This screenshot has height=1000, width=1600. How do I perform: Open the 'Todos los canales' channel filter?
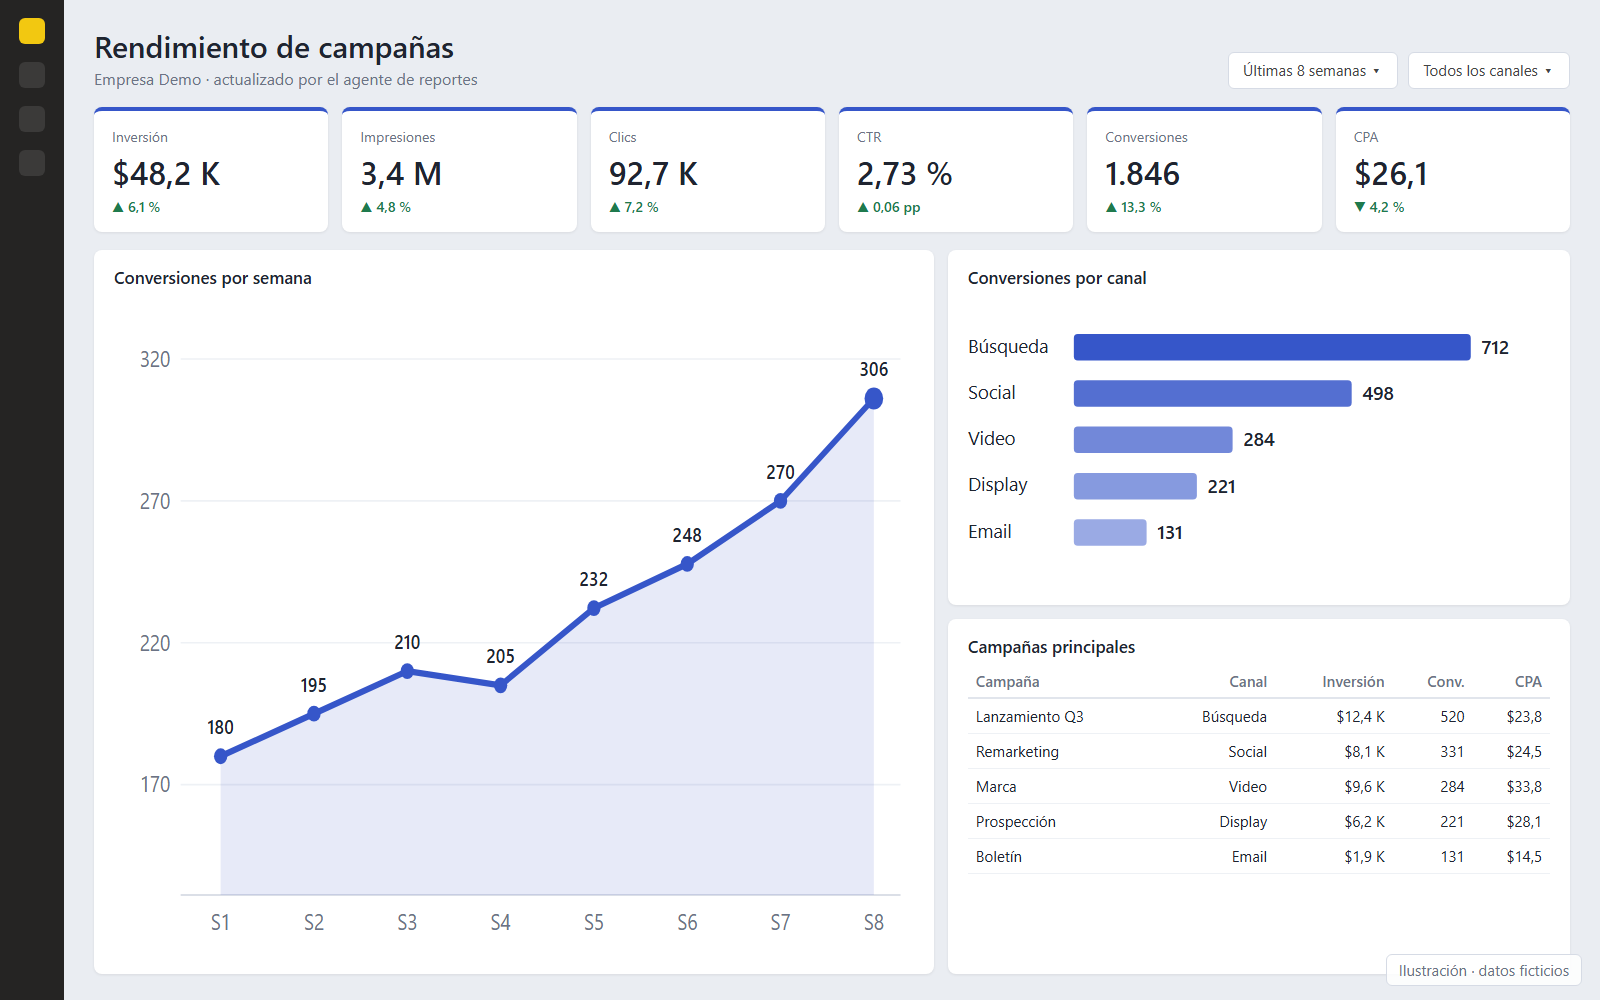pyautogui.click(x=1488, y=71)
